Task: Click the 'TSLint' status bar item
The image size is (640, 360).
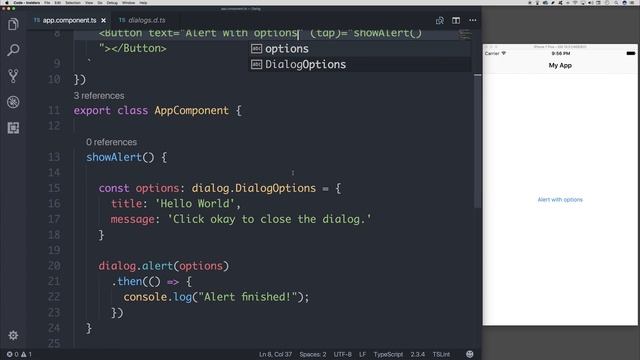Action: [441, 354]
